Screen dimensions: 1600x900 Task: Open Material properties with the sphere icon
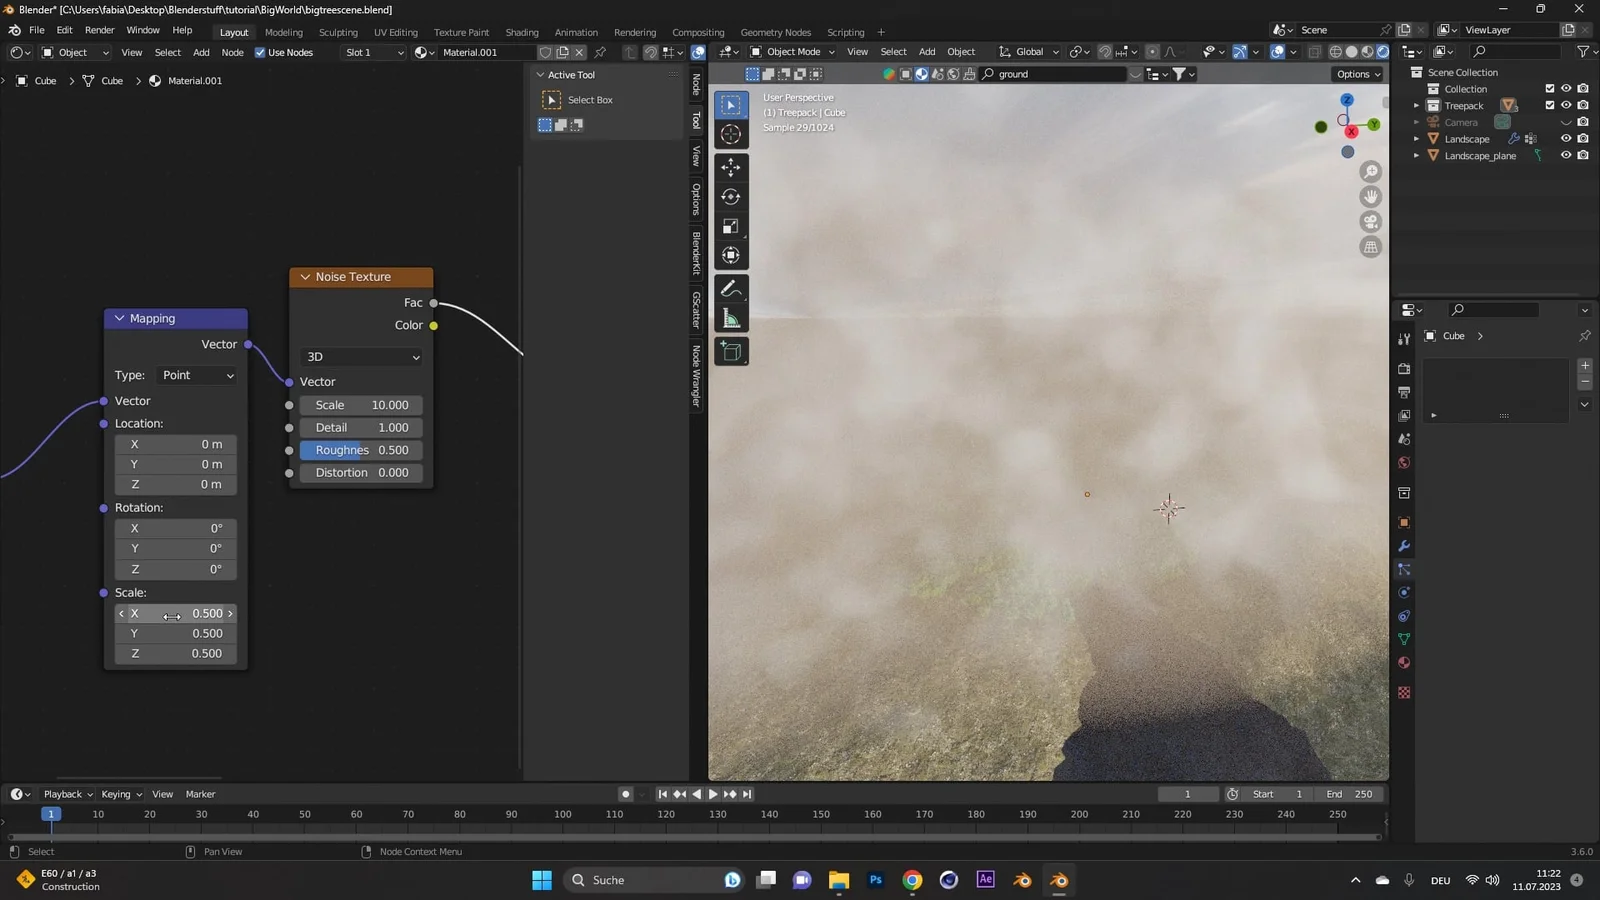click(1404, 663)
